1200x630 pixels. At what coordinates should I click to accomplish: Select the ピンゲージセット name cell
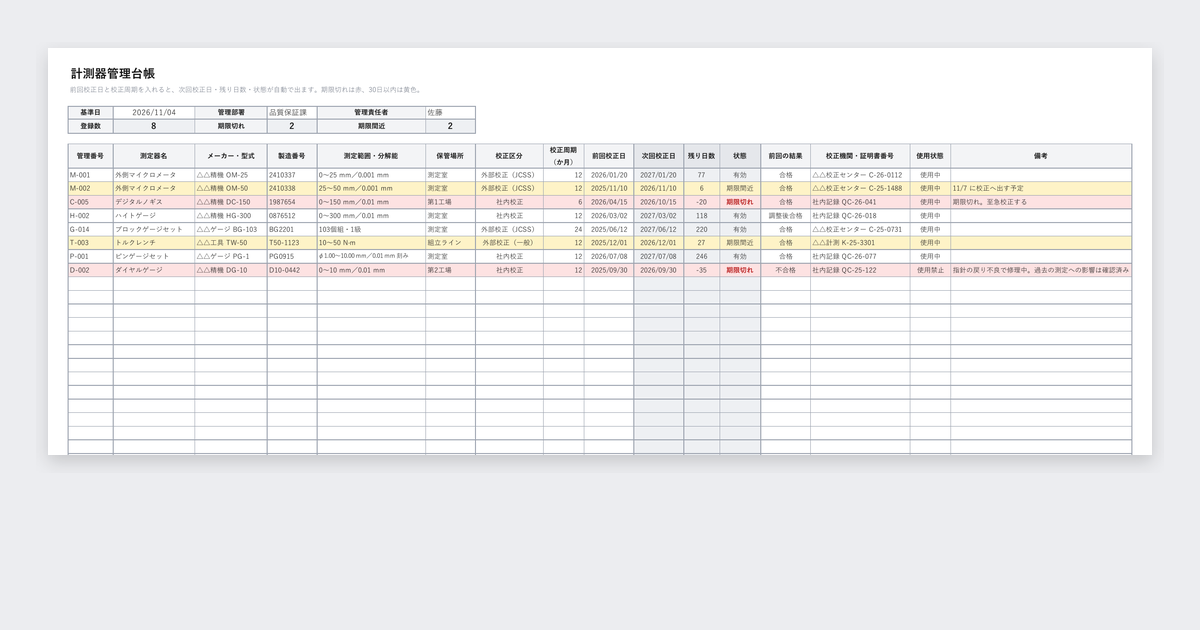tap(154, 256)
